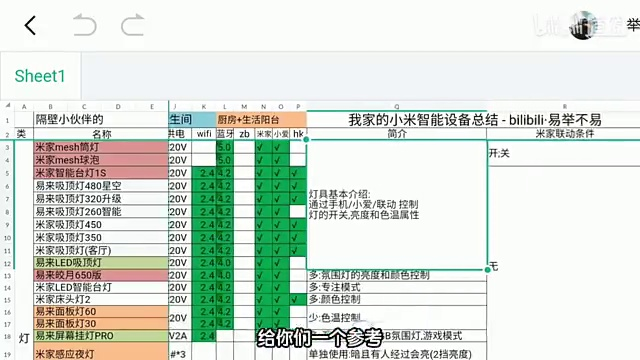Click the 'zb' column header cell

pos(244,134)
